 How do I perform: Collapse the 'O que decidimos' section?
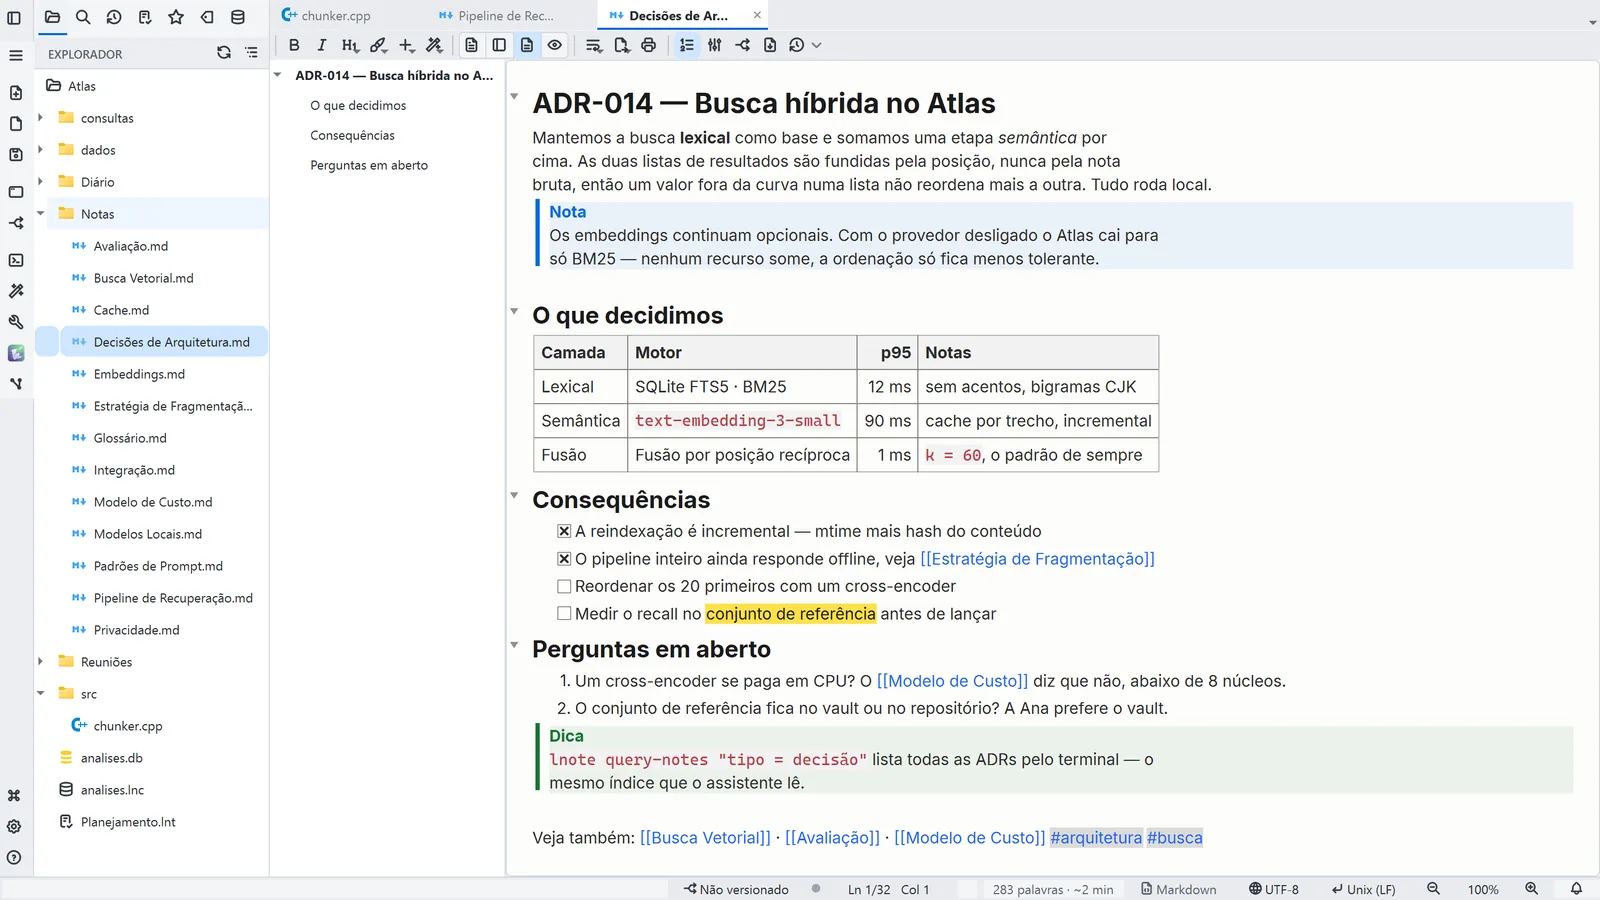coord(514,312)
